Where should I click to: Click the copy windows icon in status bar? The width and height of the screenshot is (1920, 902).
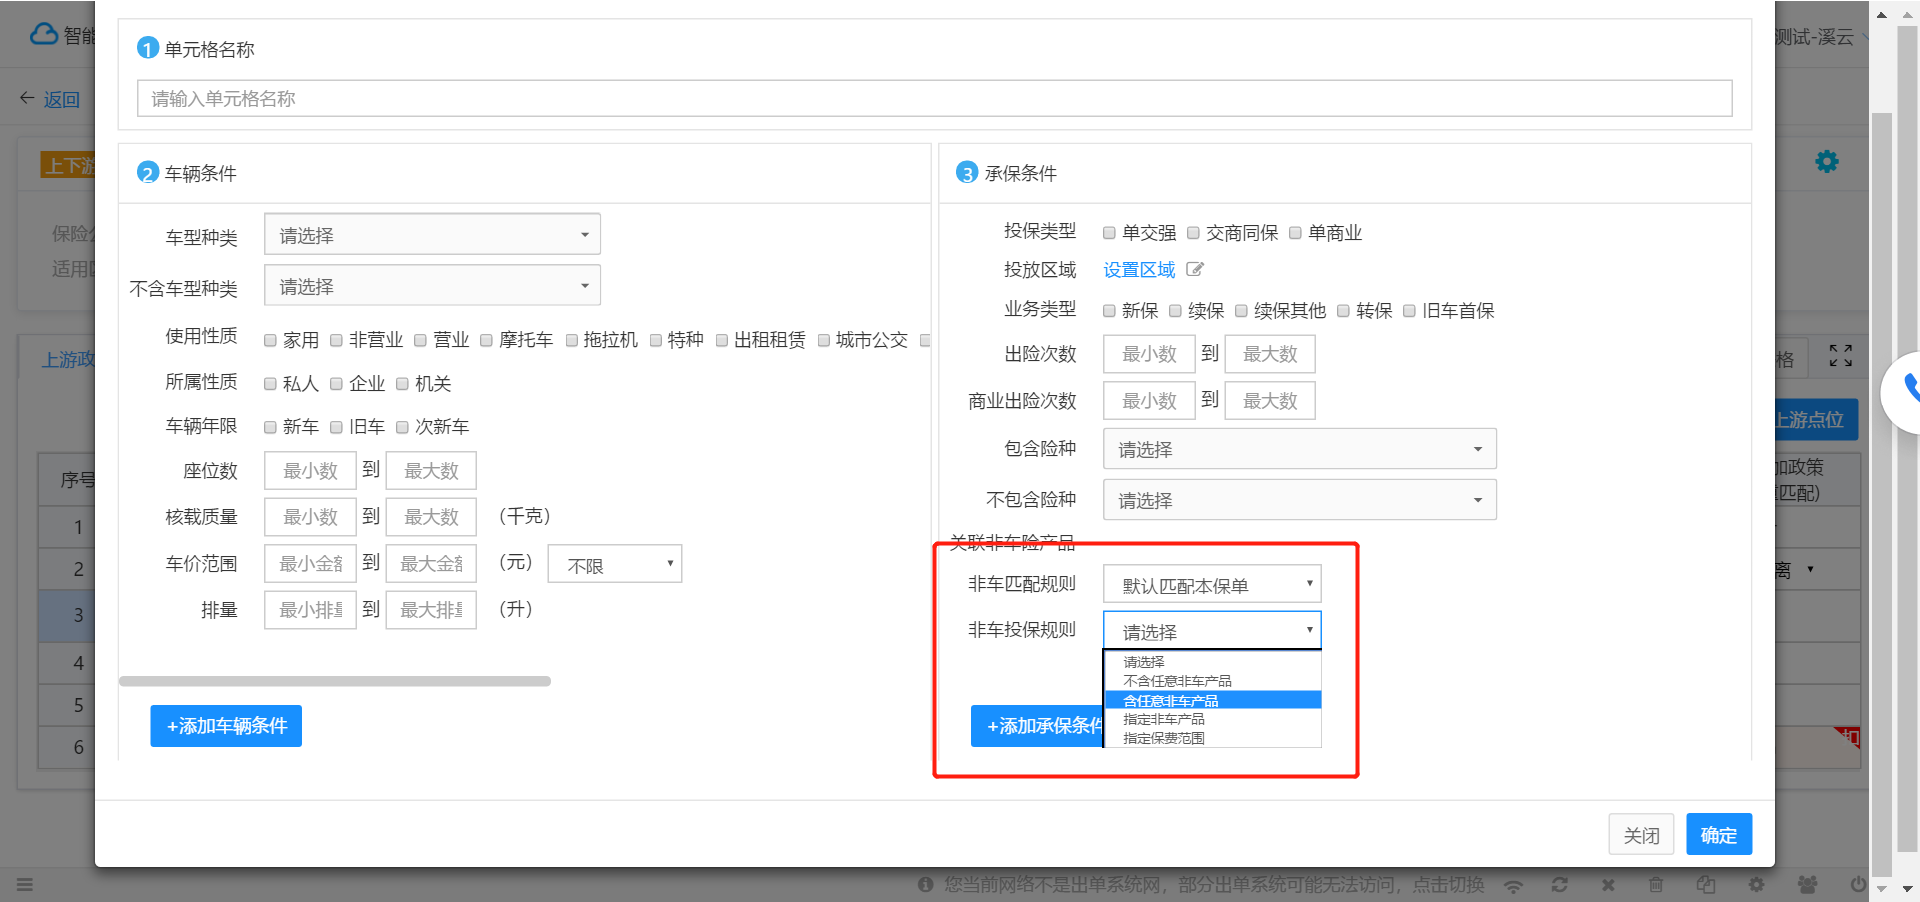pos(1706,885)
